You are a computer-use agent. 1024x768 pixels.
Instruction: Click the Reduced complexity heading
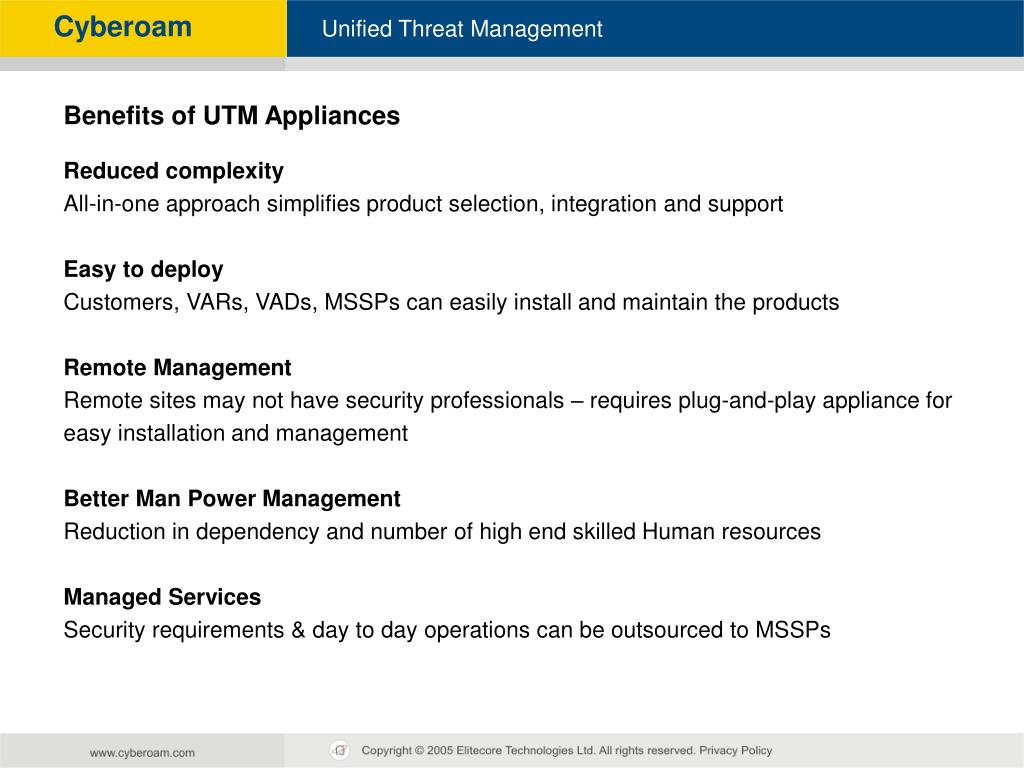[x=174, y=171]
